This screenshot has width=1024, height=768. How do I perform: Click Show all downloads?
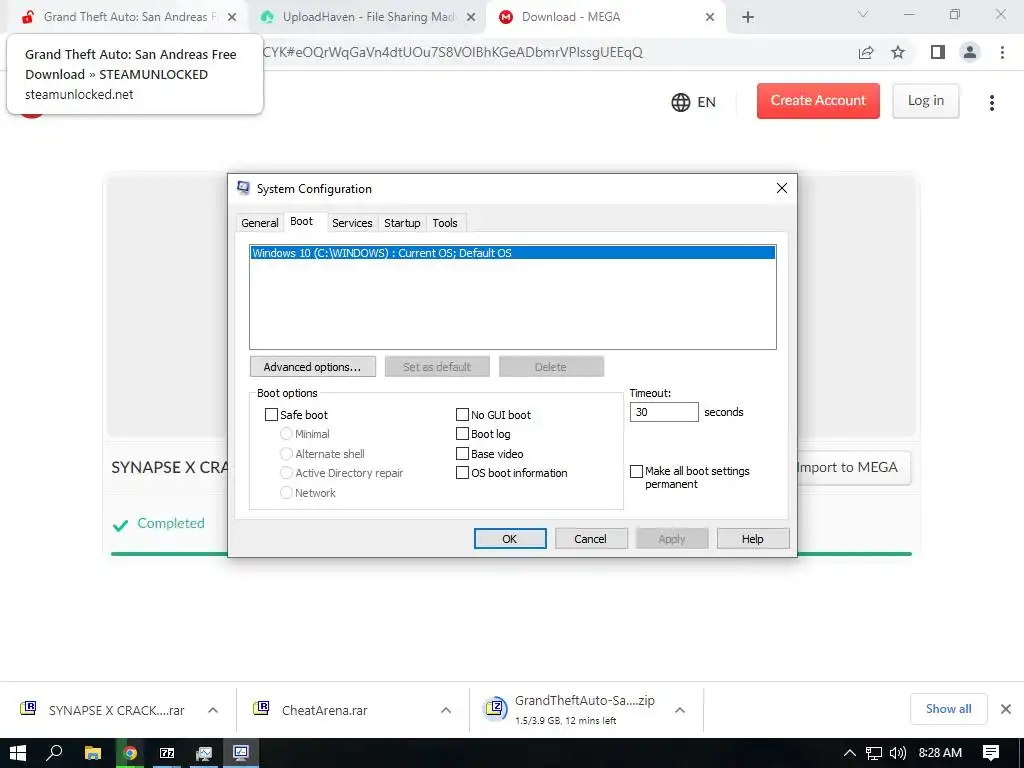(948, 709)
